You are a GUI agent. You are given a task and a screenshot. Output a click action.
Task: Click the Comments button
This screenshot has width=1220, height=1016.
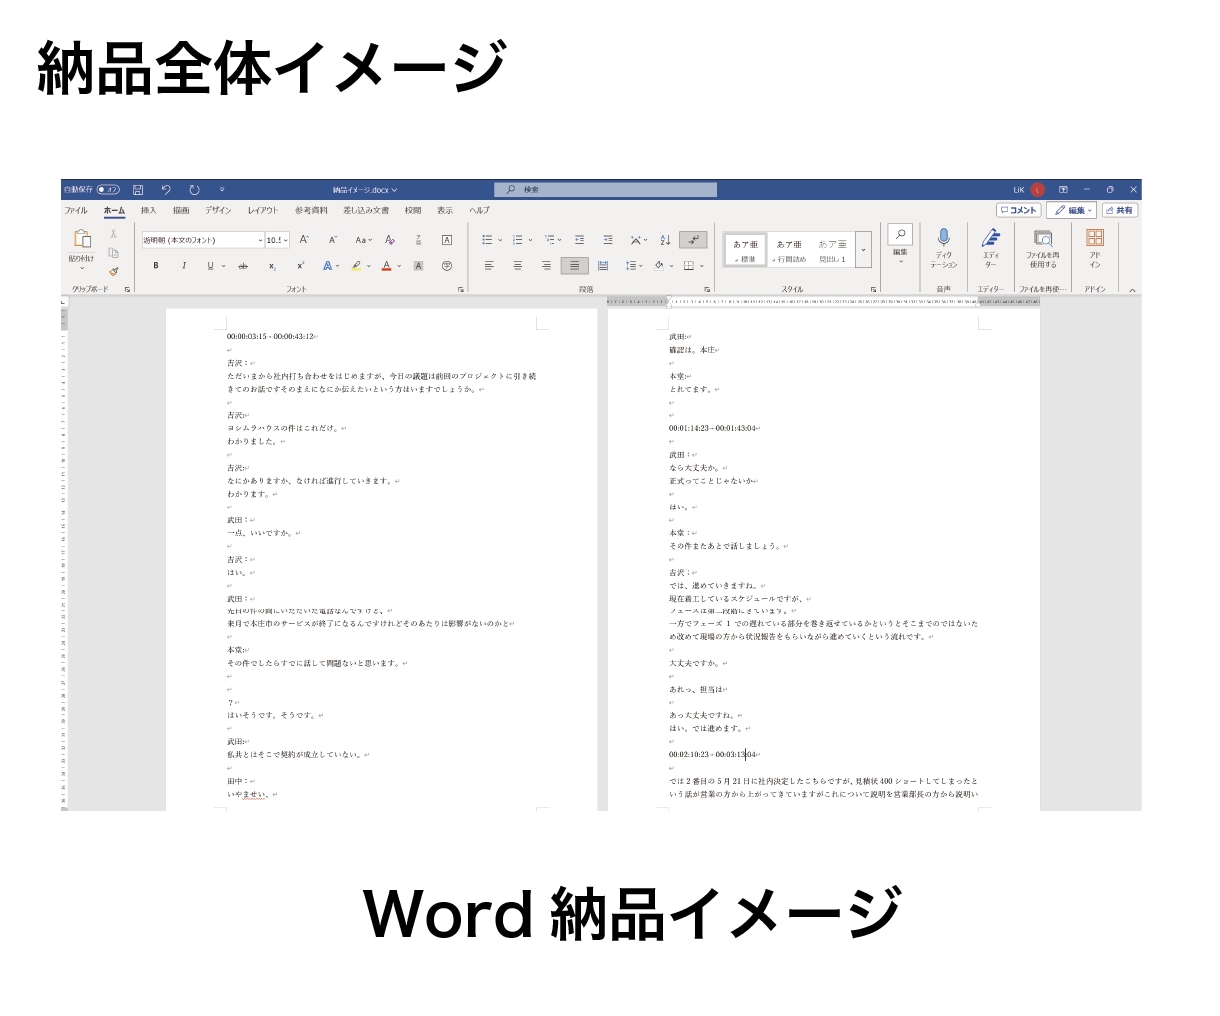pos(1019,210)
